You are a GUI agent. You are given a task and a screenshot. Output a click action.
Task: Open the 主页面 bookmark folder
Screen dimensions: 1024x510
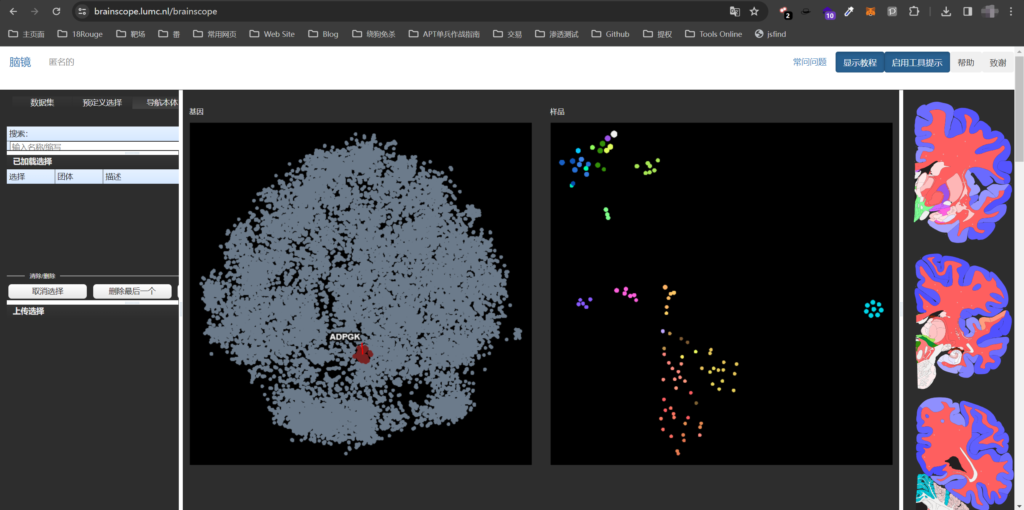(x=25, y=34)
